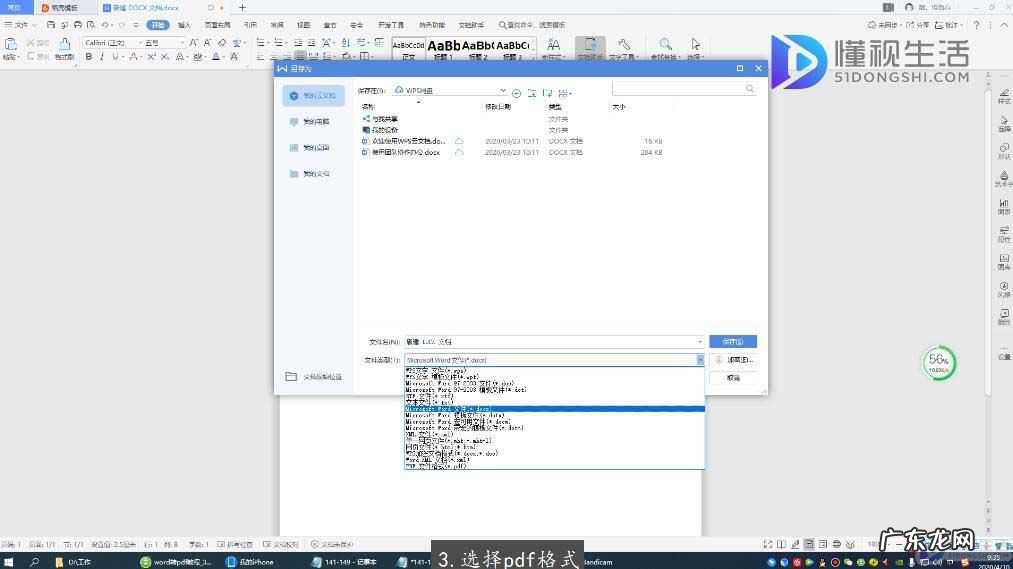Image resolution: width=1013 pixels, height=569 pixels.
Task: Click new folder icon in dialog toolbar
Action: [x=548, y=94]
